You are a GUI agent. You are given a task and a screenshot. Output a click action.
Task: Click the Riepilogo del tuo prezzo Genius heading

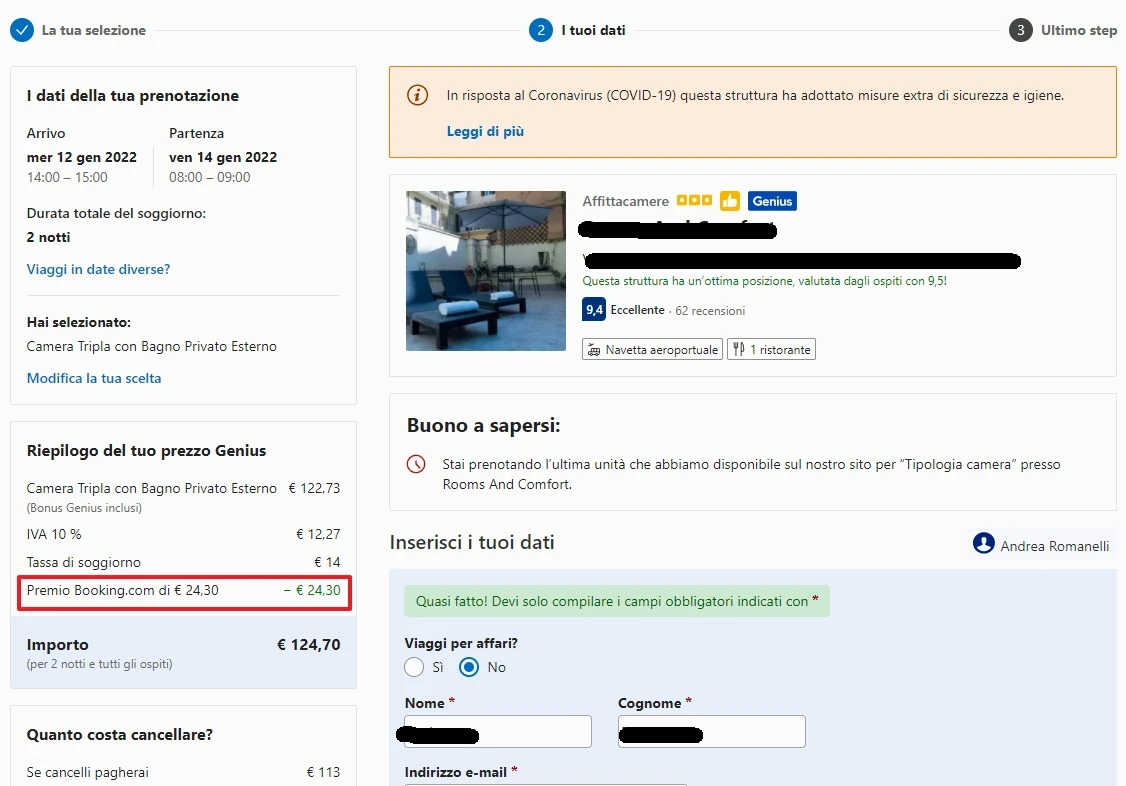point(146,451)
